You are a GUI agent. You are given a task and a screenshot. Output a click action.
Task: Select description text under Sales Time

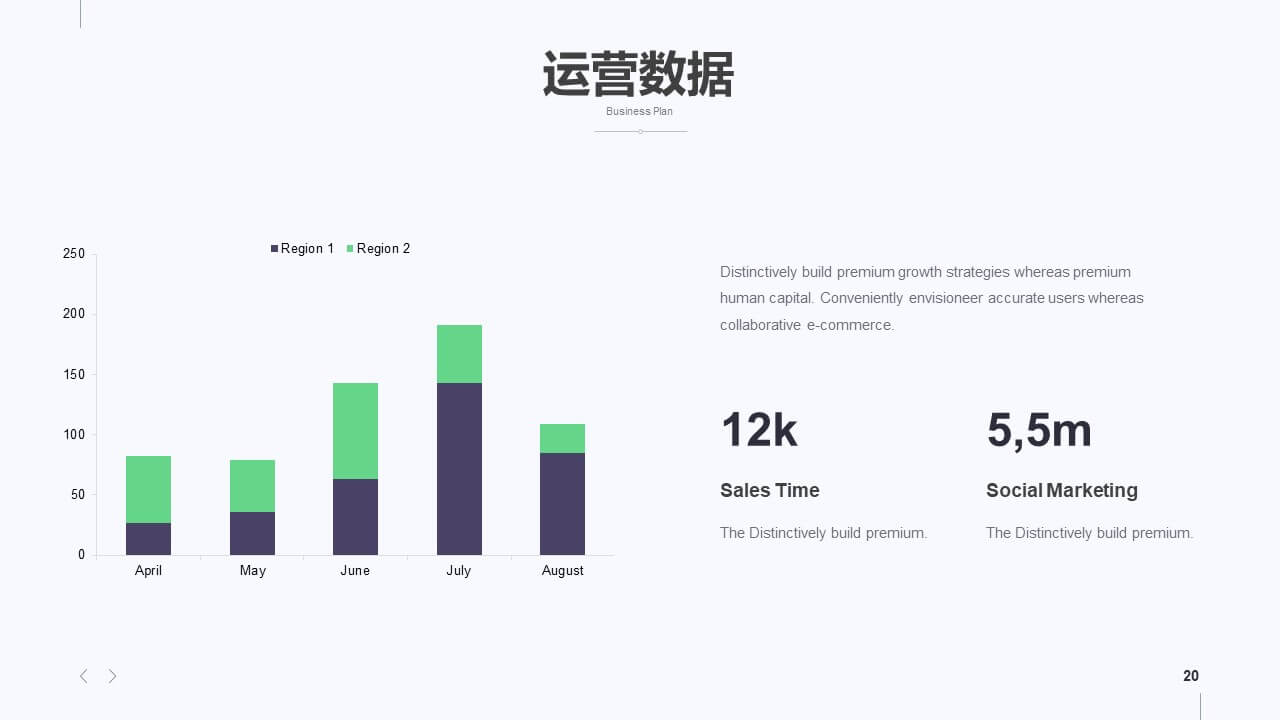tap(824, 533)
